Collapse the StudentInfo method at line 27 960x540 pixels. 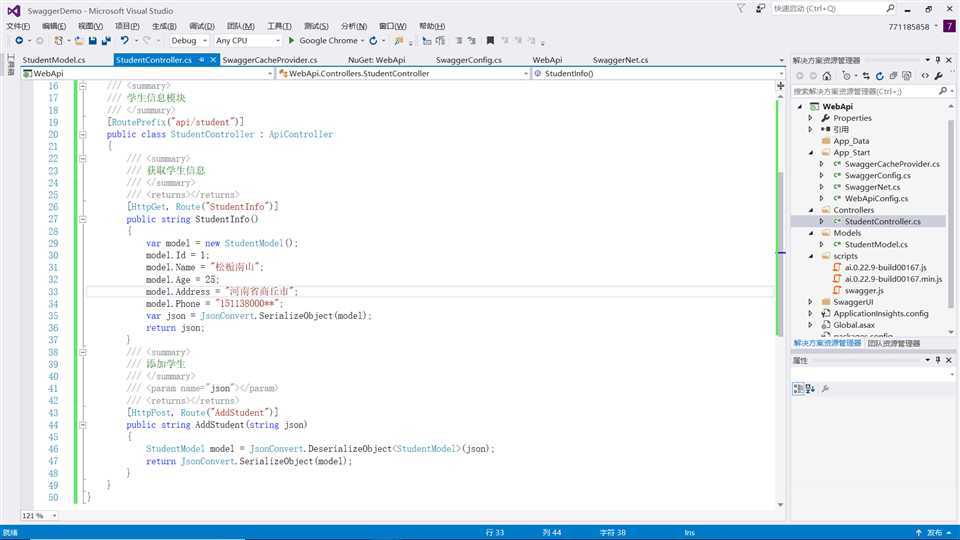pyautogui.click(x=83, y=219)
